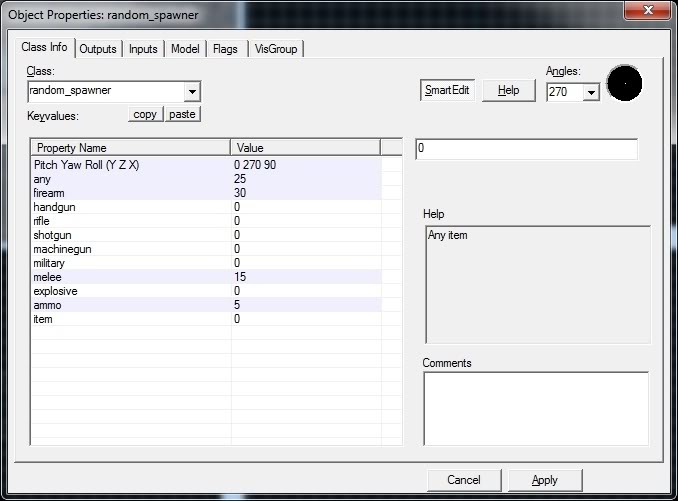The width and height of the screenshot is (678, 501).
Task: Open the Inputs tab
Action: tap(143, 49)
